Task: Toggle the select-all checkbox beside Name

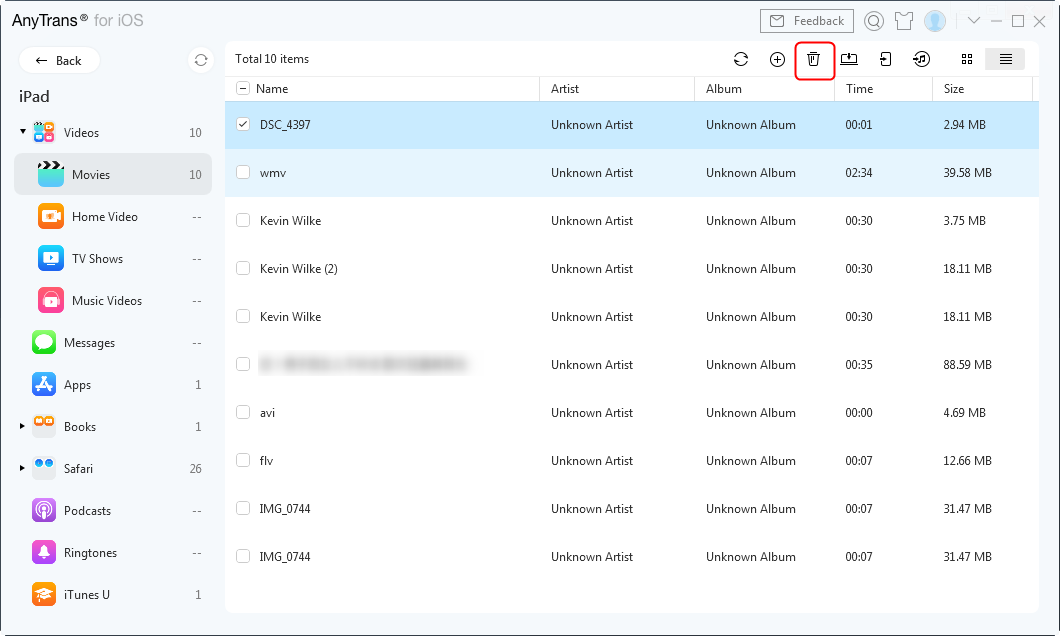Action: [243, 89]
